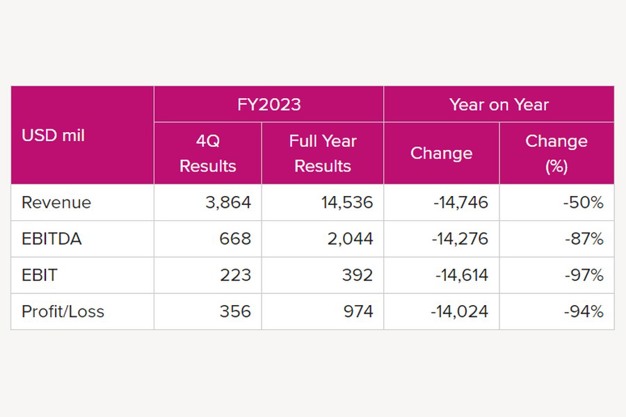Click the 3,864 revenue cell
The image size is (626, 417).
[x=227, y=202]
